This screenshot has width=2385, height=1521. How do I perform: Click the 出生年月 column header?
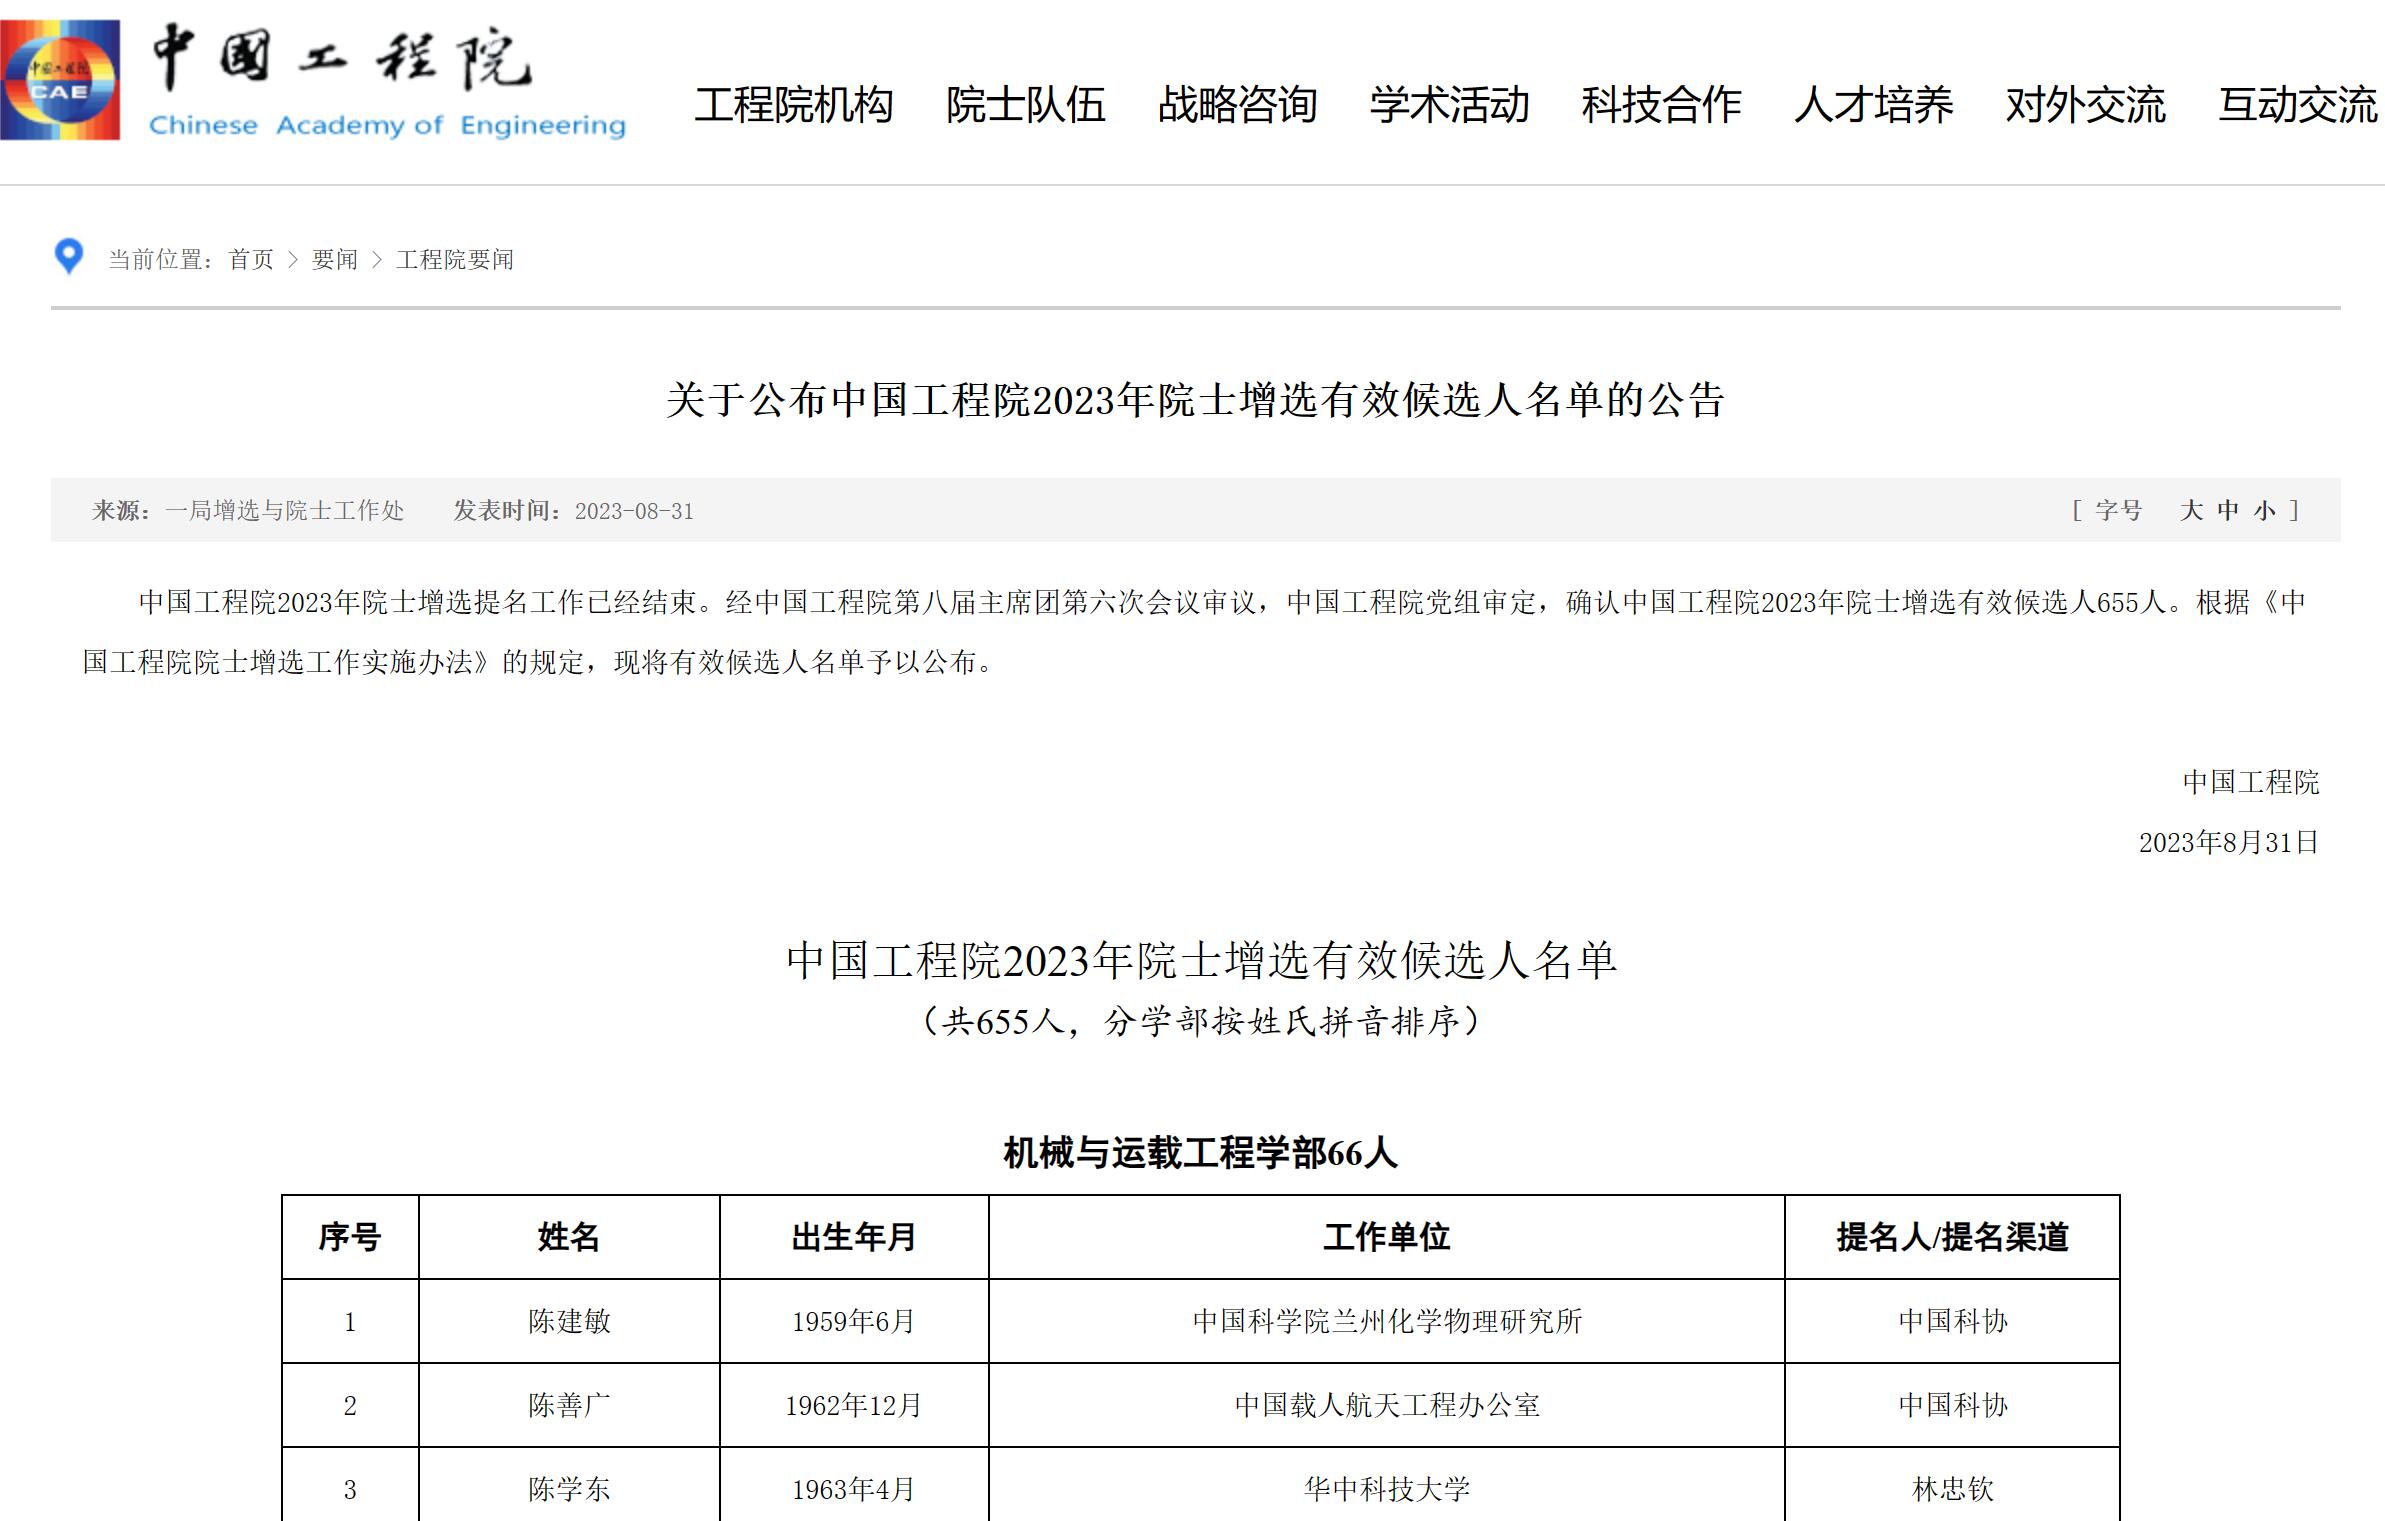click(854, 1237)
